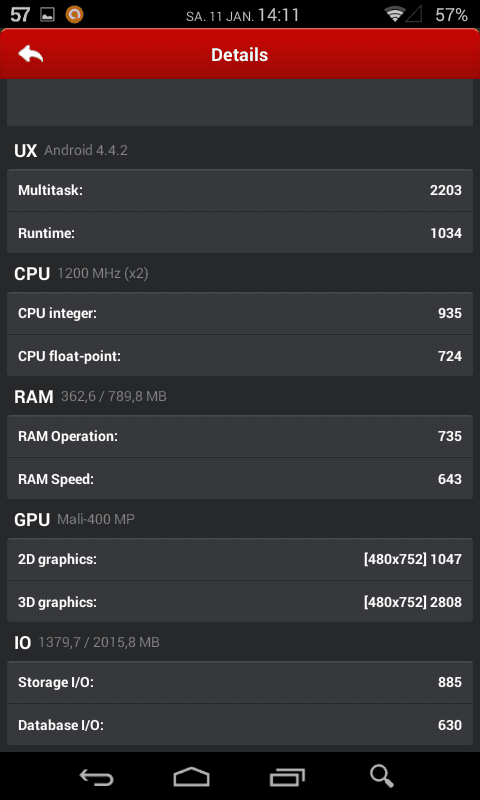Tap the Android home navigation button
This screenshot has width=480, height=800.
click(x=192, y=777)
